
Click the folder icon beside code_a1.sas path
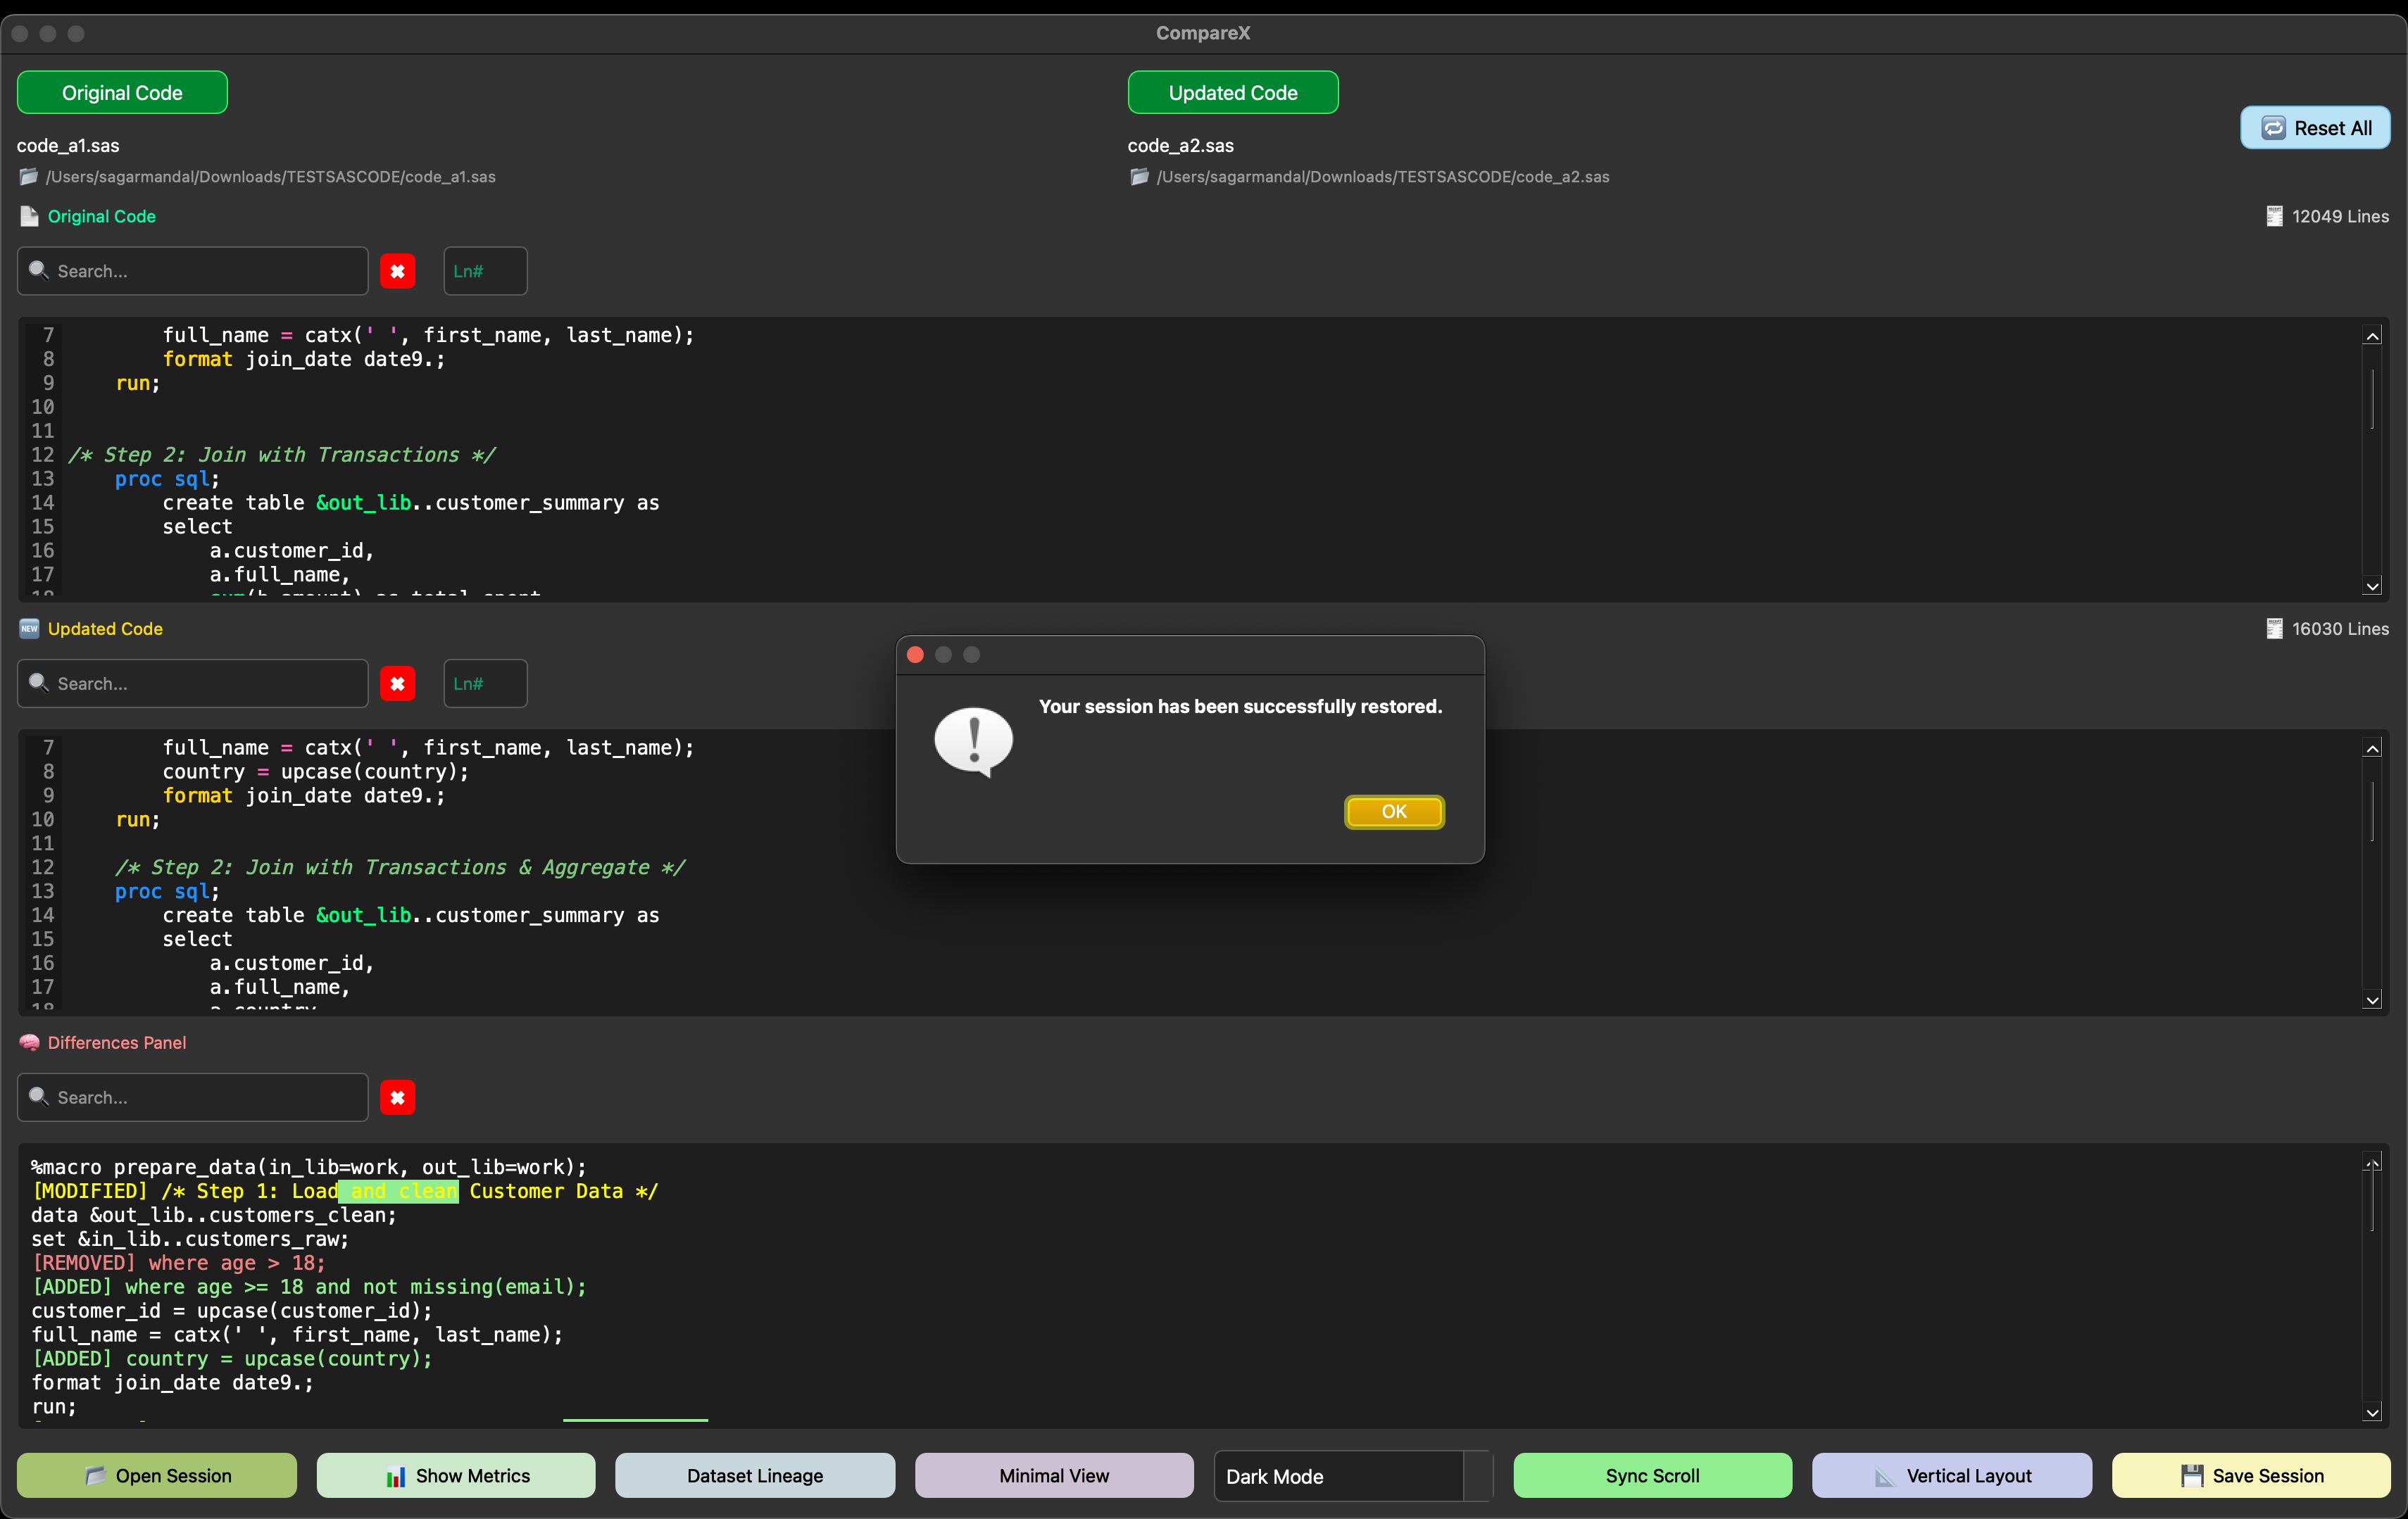28,177
